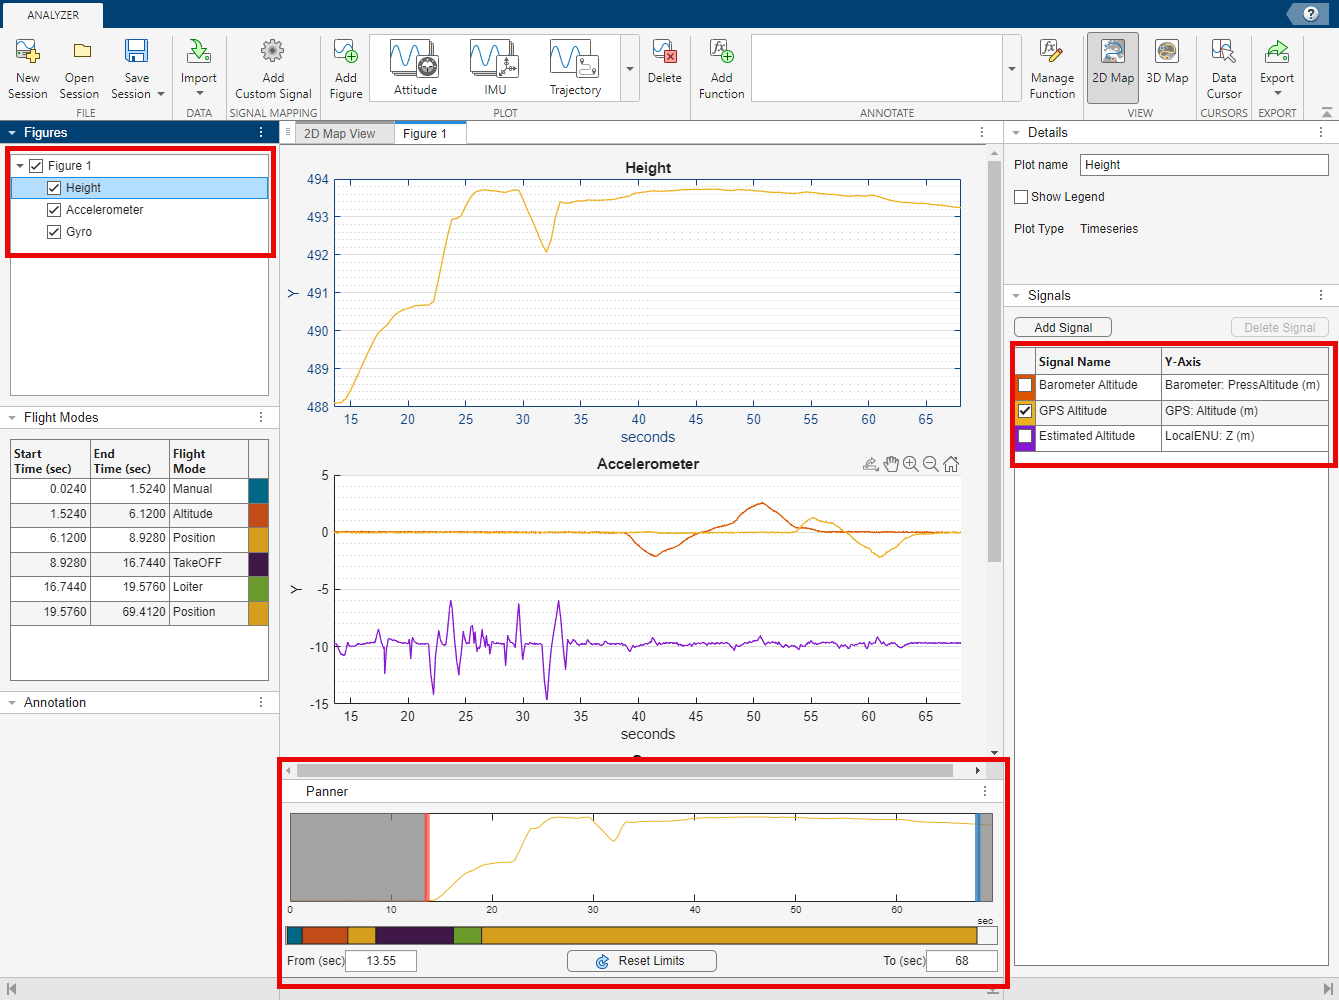Uncheck the Height plot checkbox
Image resolution: width=1339 pixels, height=1000 pixels.
[54, 188]
